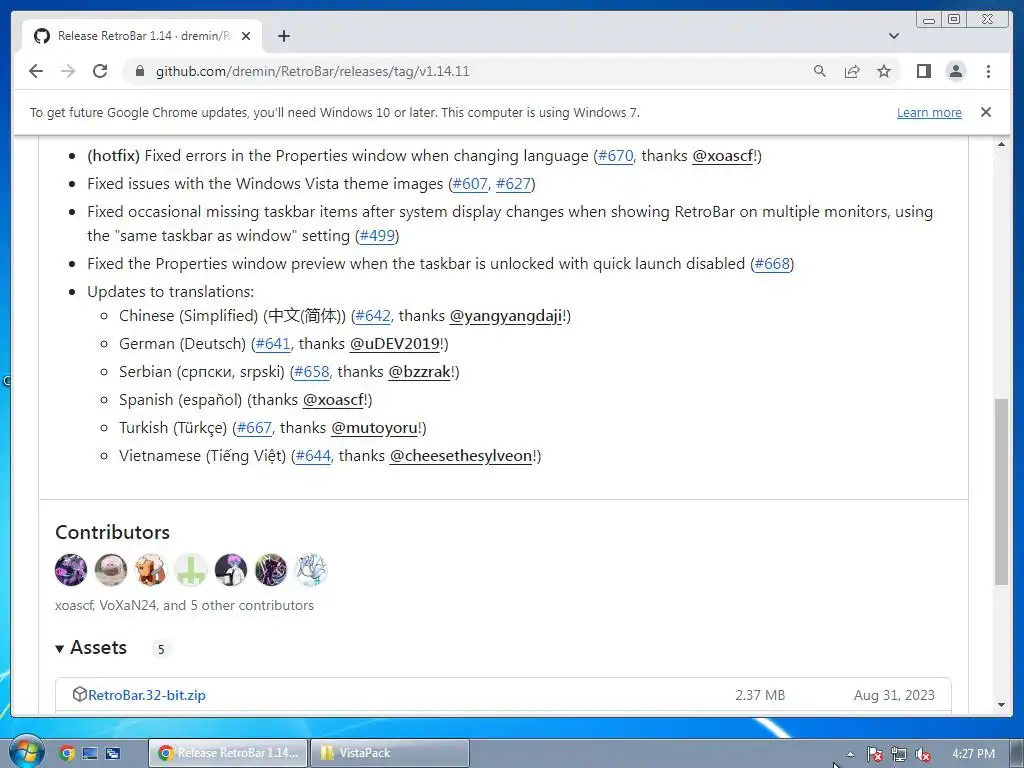This screenshot has height=768, width=1024.
Task: Open pull request #658 link
Action: [x=312, y=372]
